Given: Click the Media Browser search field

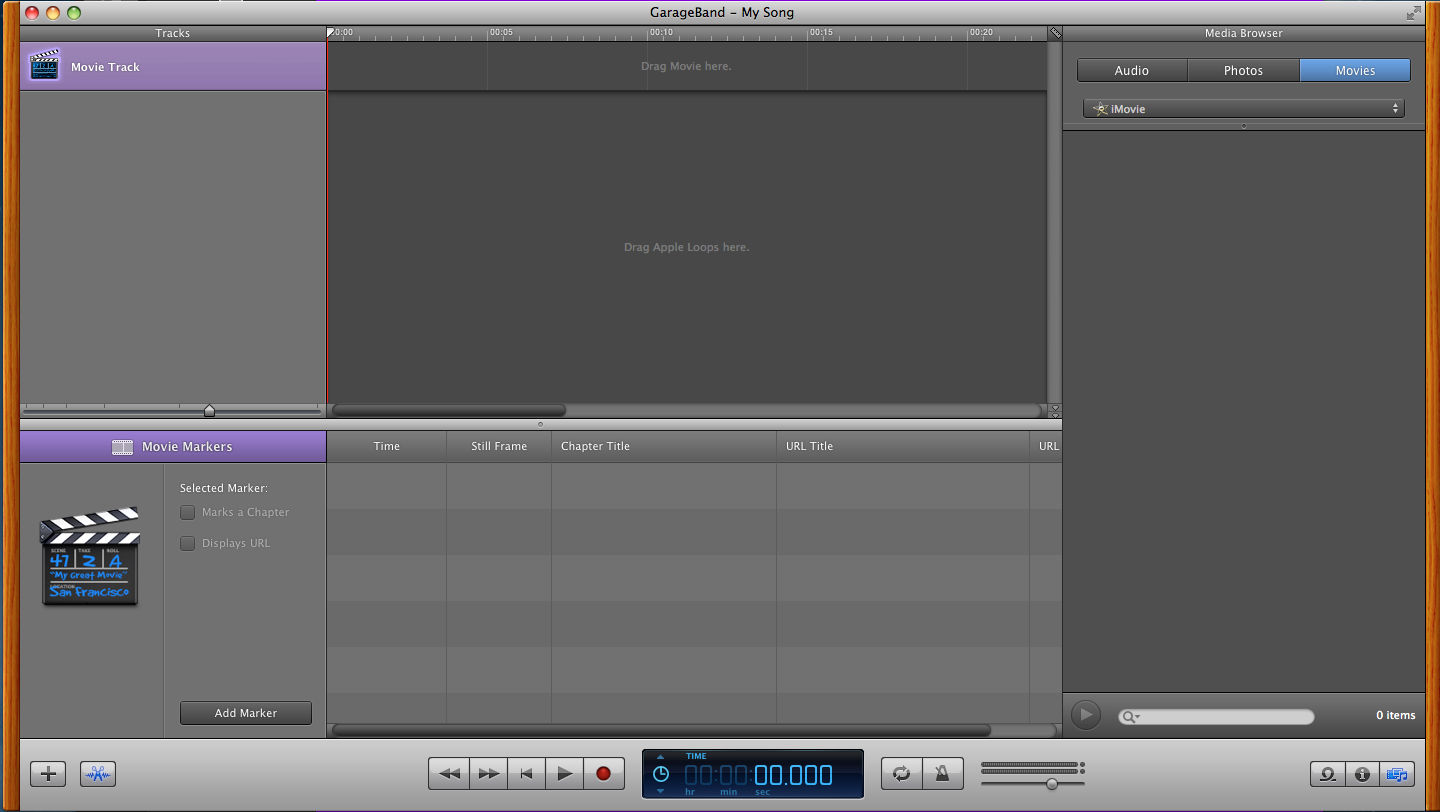Looking at the screenshot, I should (1216, 716).
